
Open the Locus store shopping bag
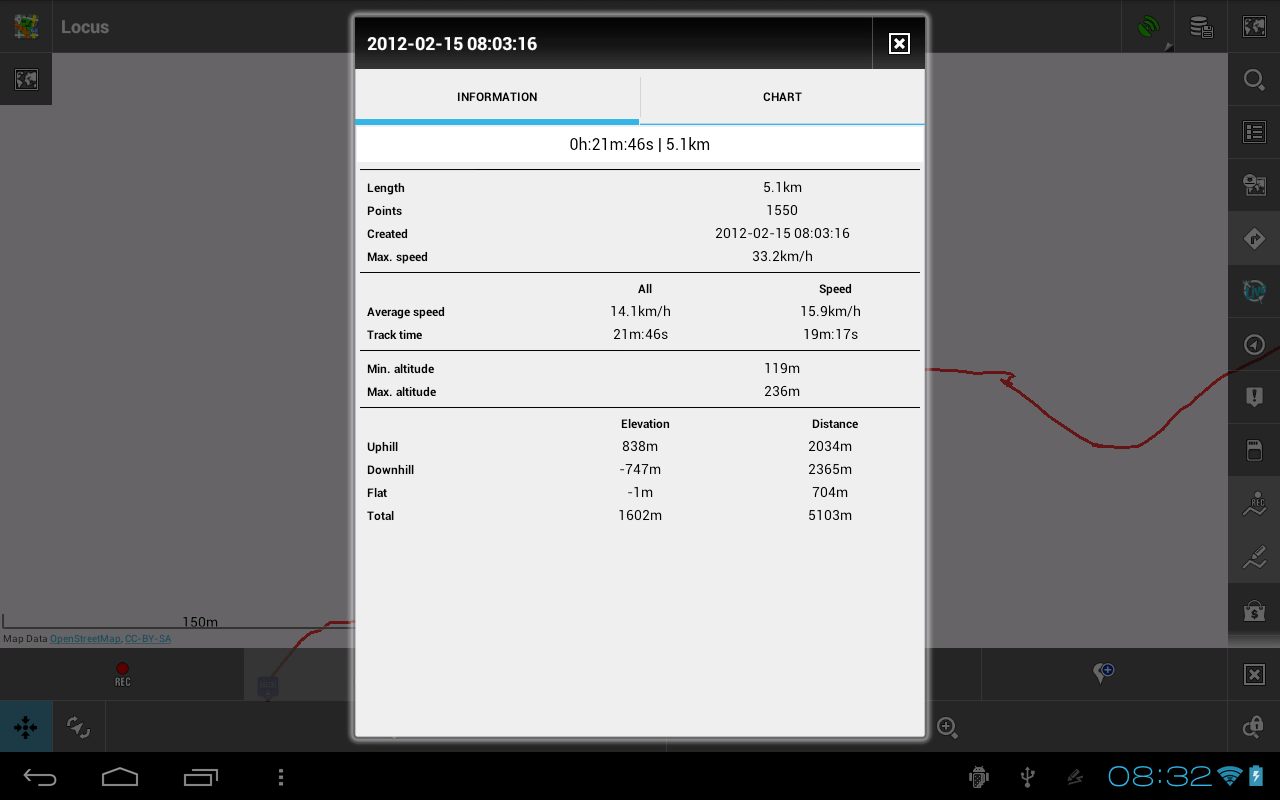coord(1254,609)
